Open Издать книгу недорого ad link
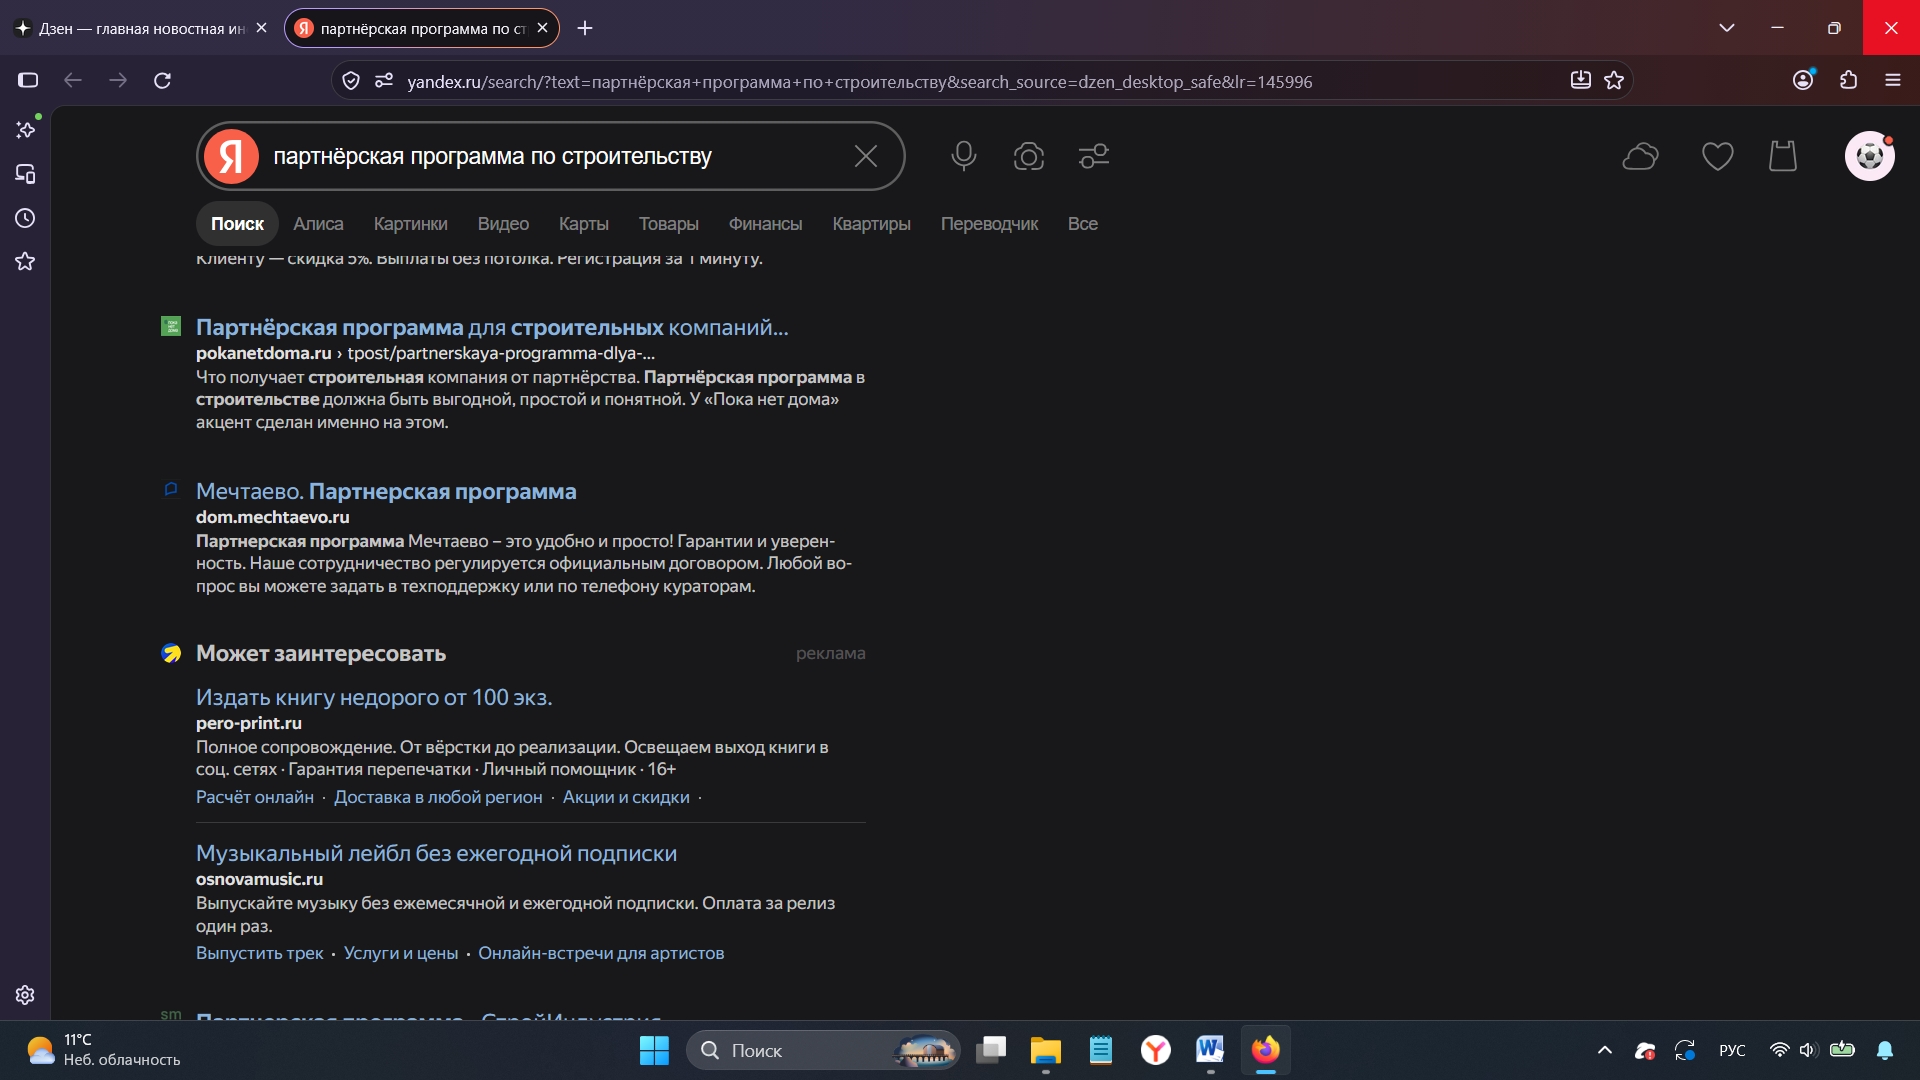 (374, 697)
